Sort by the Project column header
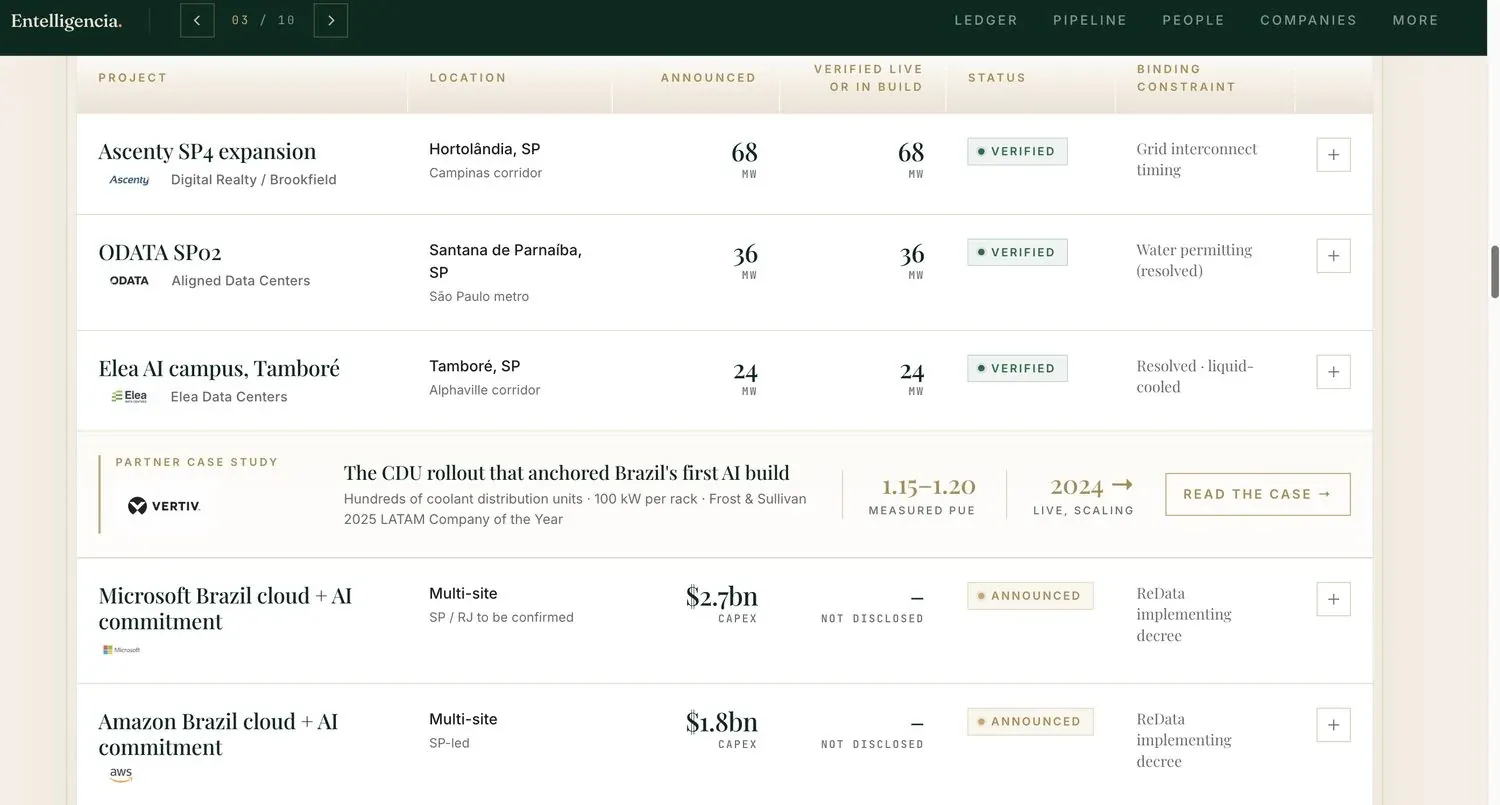 133,78
